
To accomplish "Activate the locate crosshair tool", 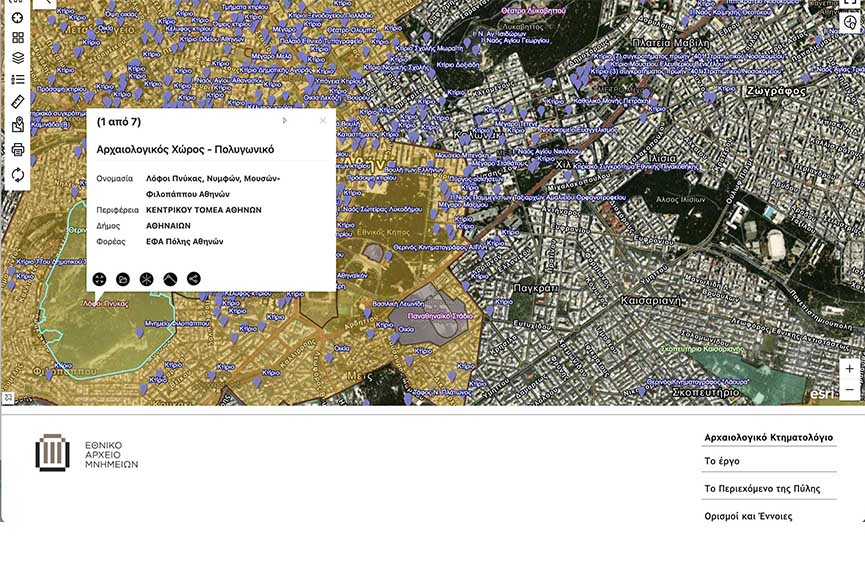I will [18, 18].
